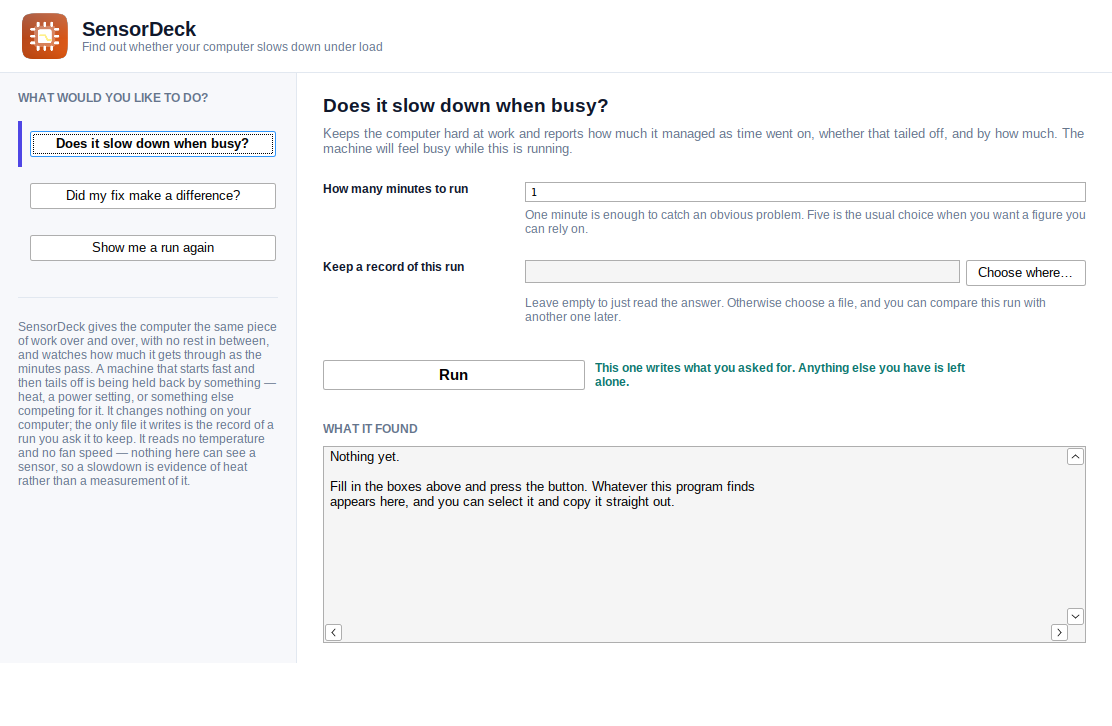Click the 'Keep a record of this run' label
Image resolution: width=1112 pixels, height=726 pixels.
coord(394,267)
